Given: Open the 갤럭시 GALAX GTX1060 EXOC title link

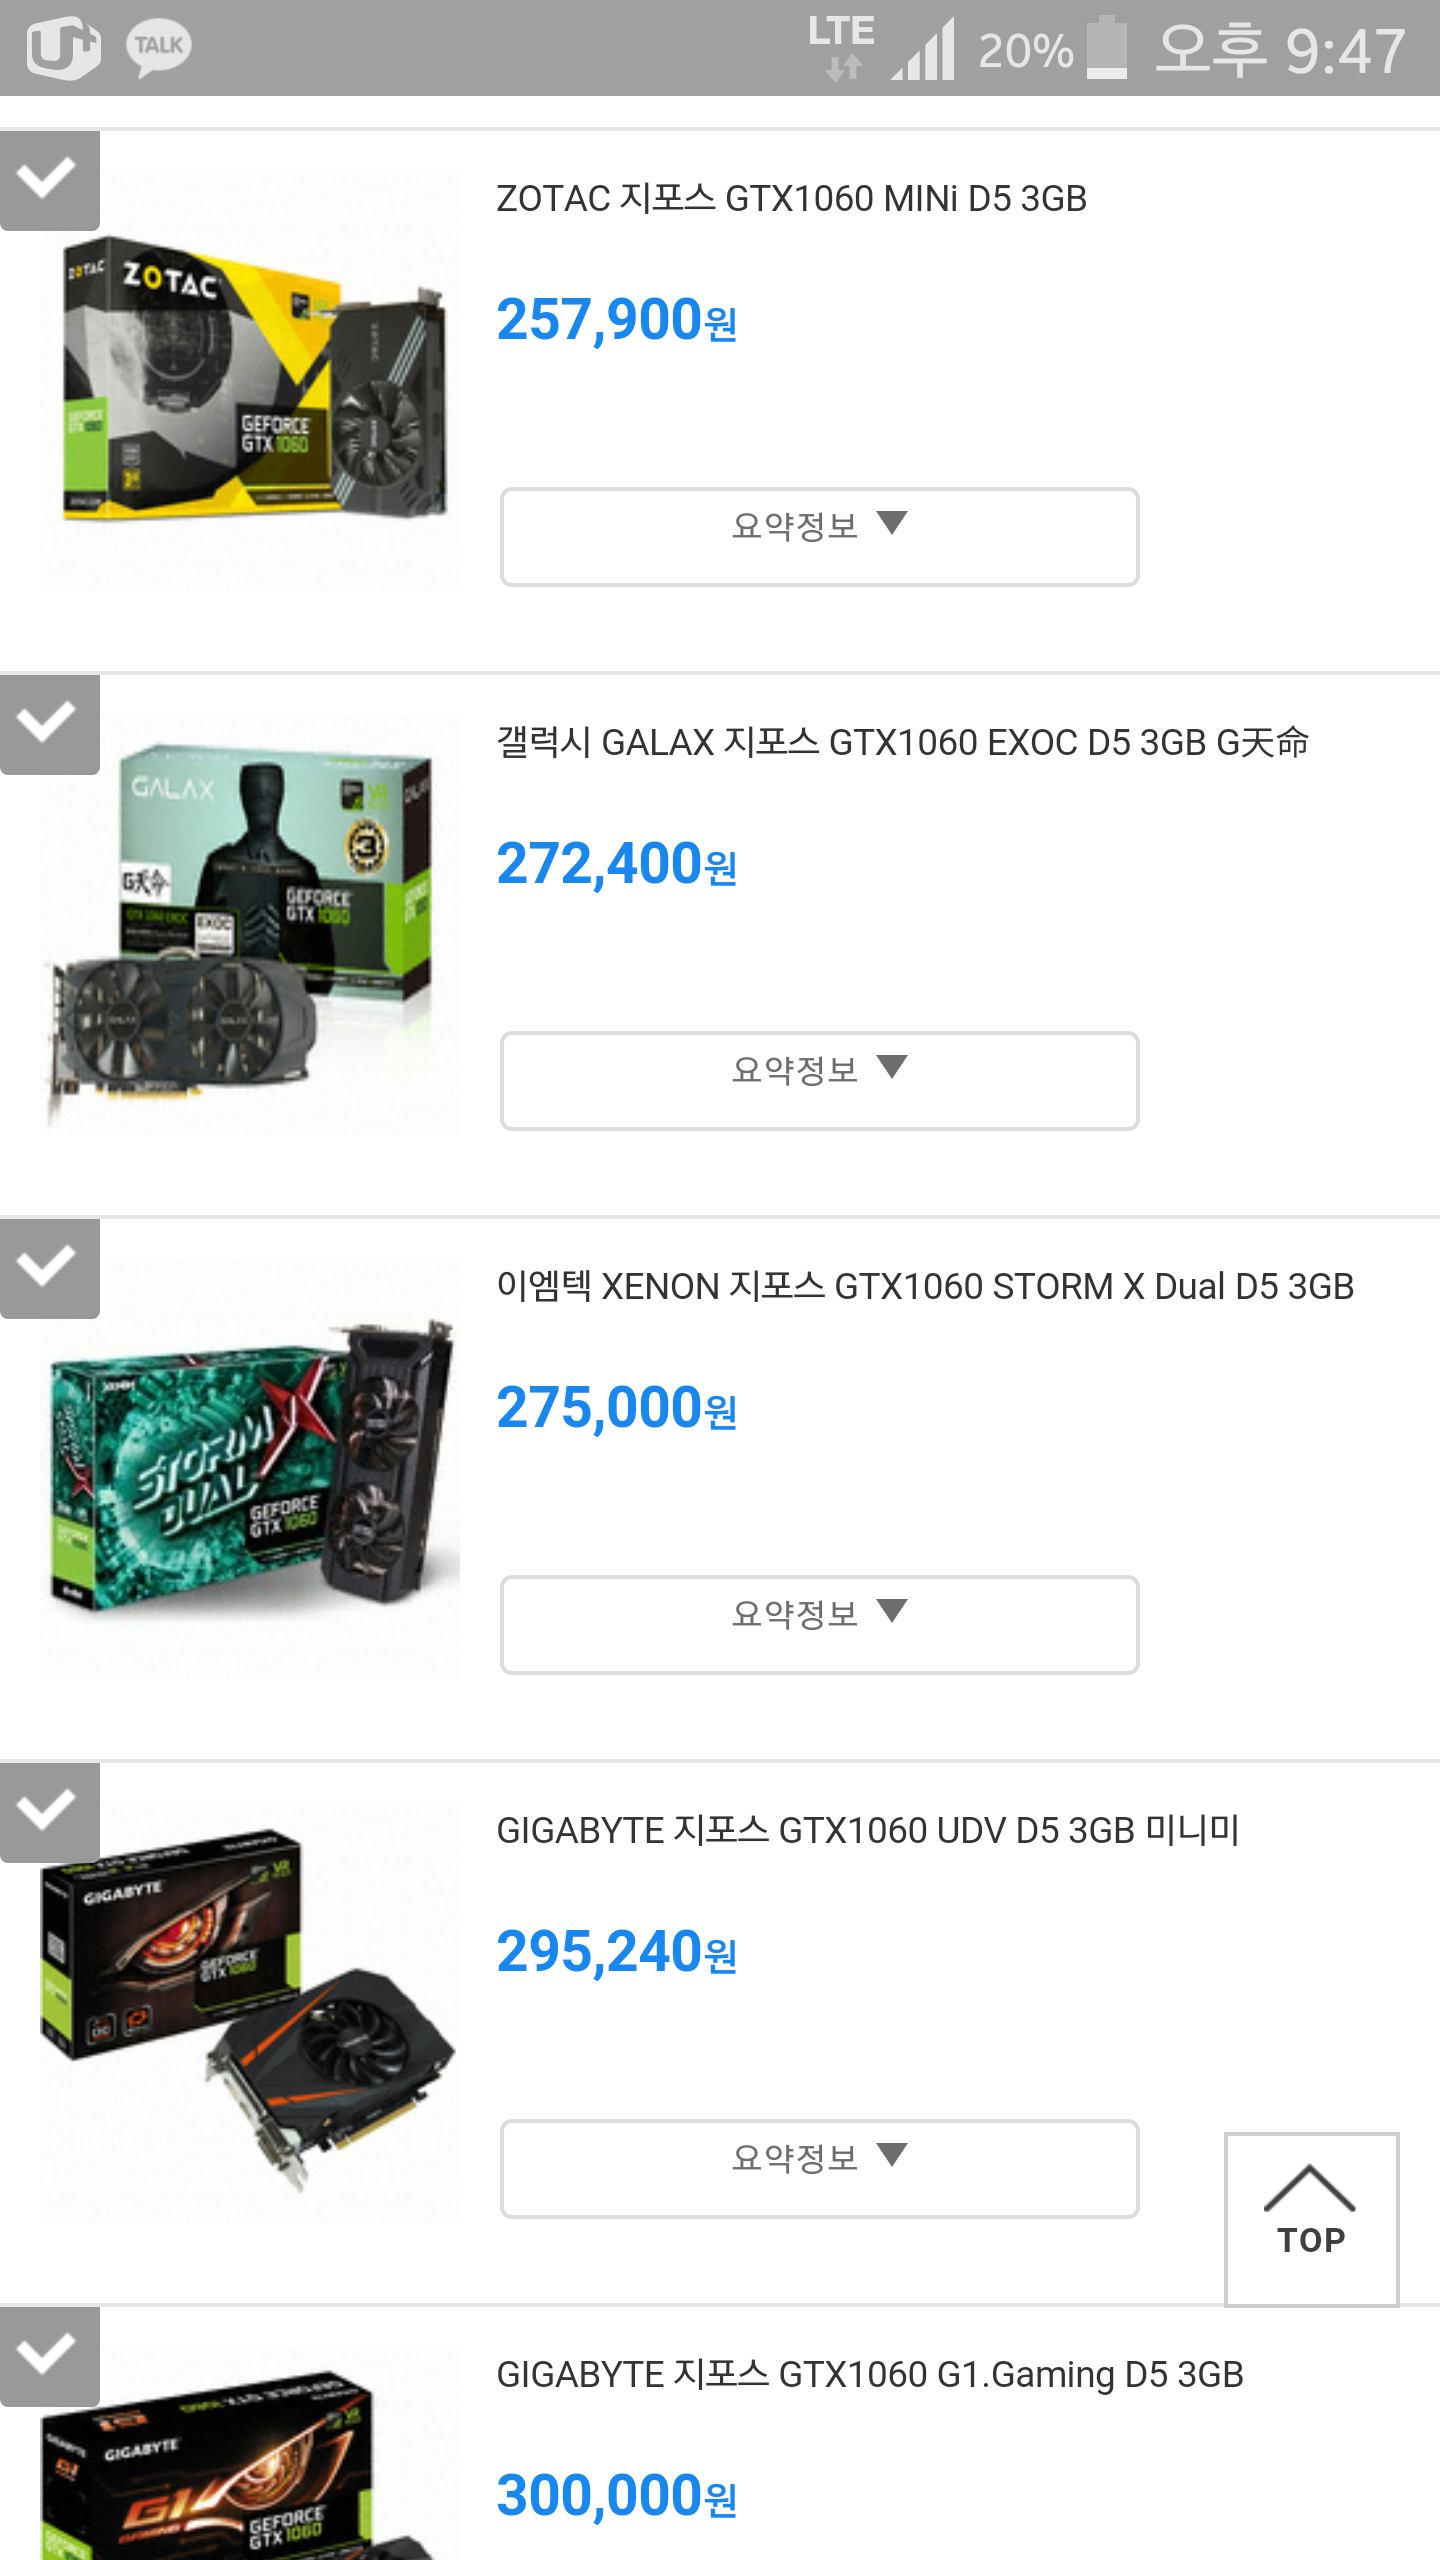Looking at the screenshot, I should pos(903,743).
